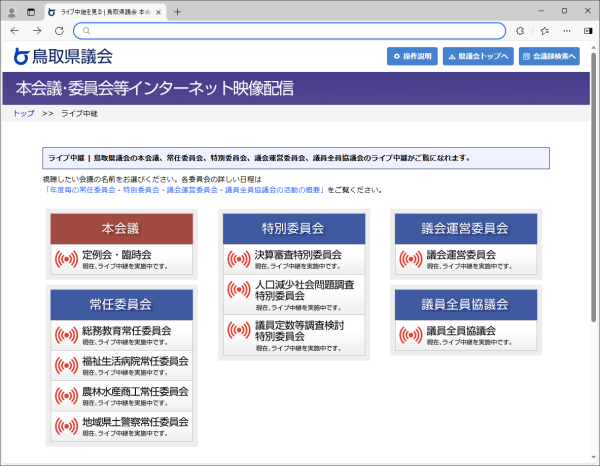This screenshot has width=600, height=466.
Task: Select the ライブ中継を見る browser tab
Action: pyautogui.click(x=106, y=12)
